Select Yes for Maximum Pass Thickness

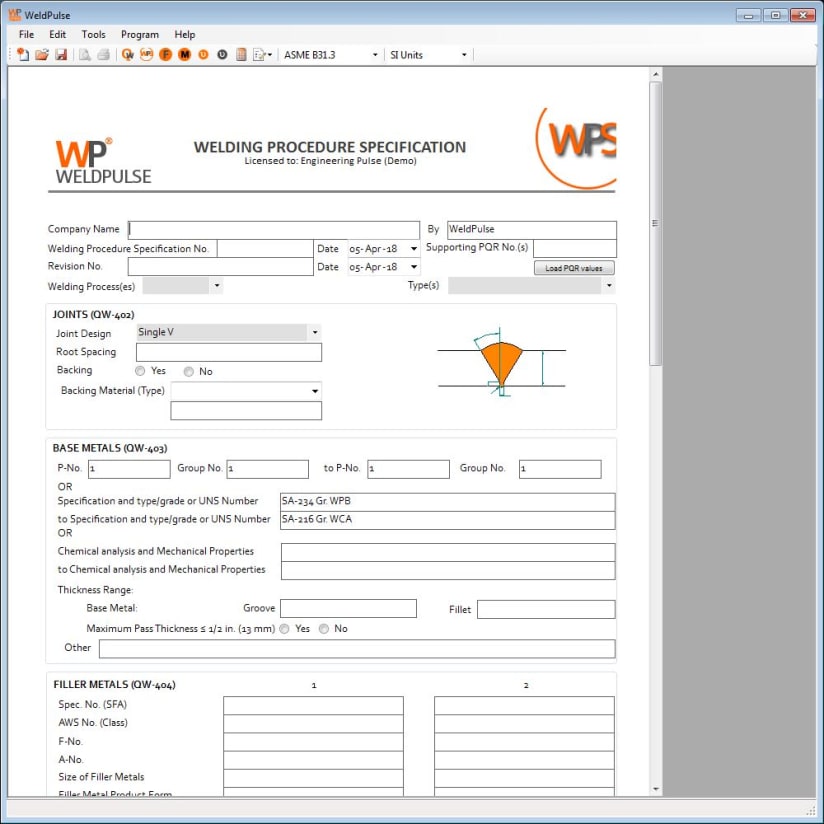coord(284,629)
